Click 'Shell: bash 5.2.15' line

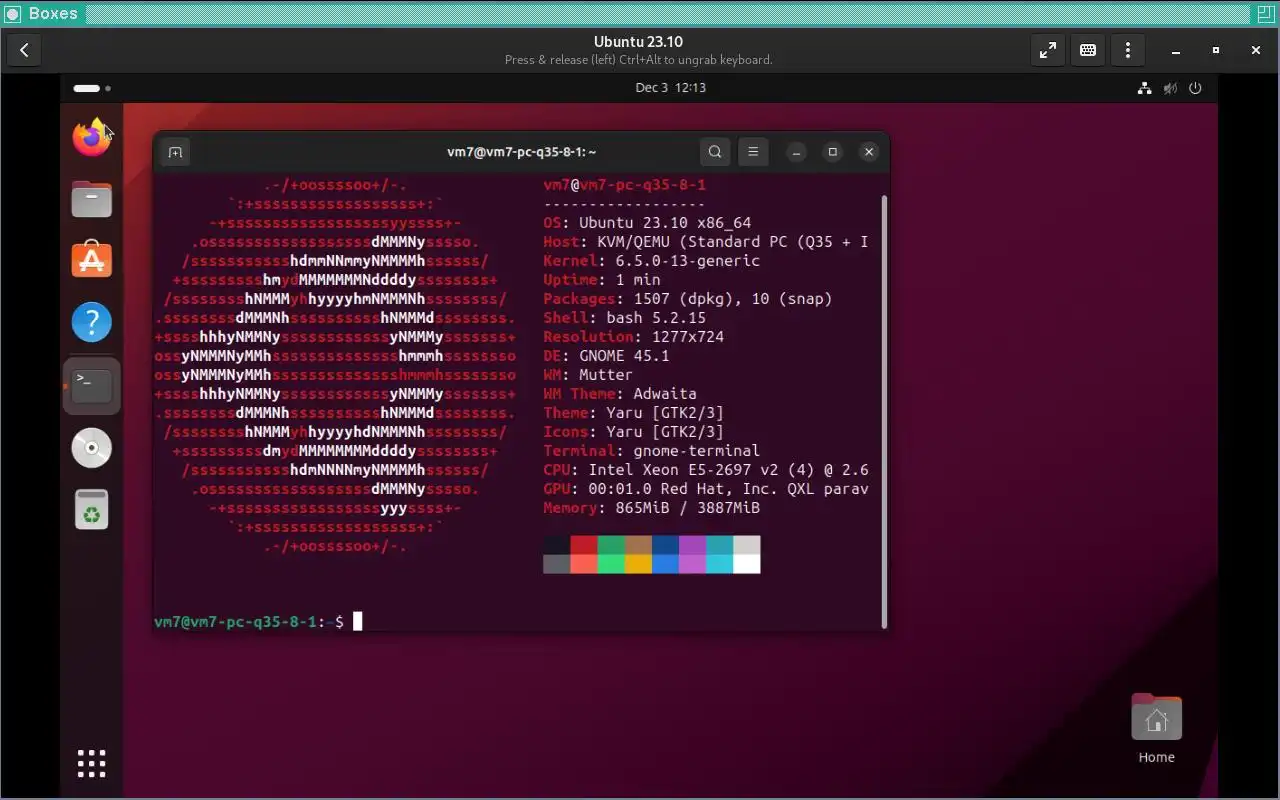pos(625,318)
